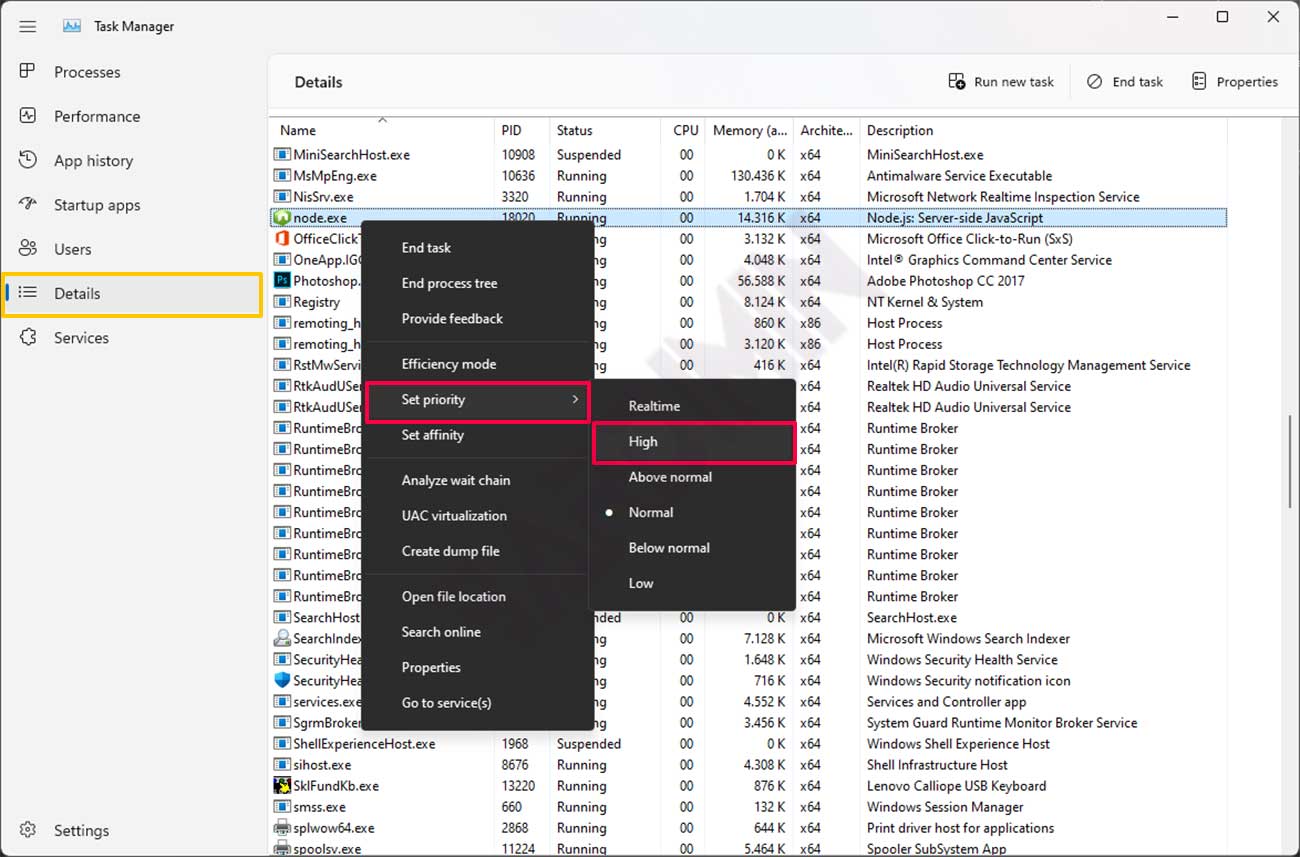Select the sihost.exe row

click(748, 765)
